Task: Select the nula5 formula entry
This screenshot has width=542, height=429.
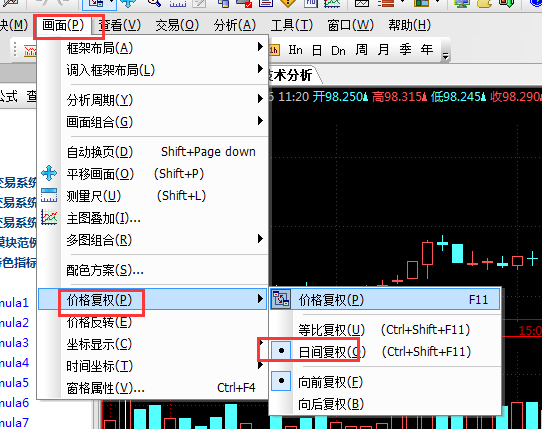Action: point(14,383)
